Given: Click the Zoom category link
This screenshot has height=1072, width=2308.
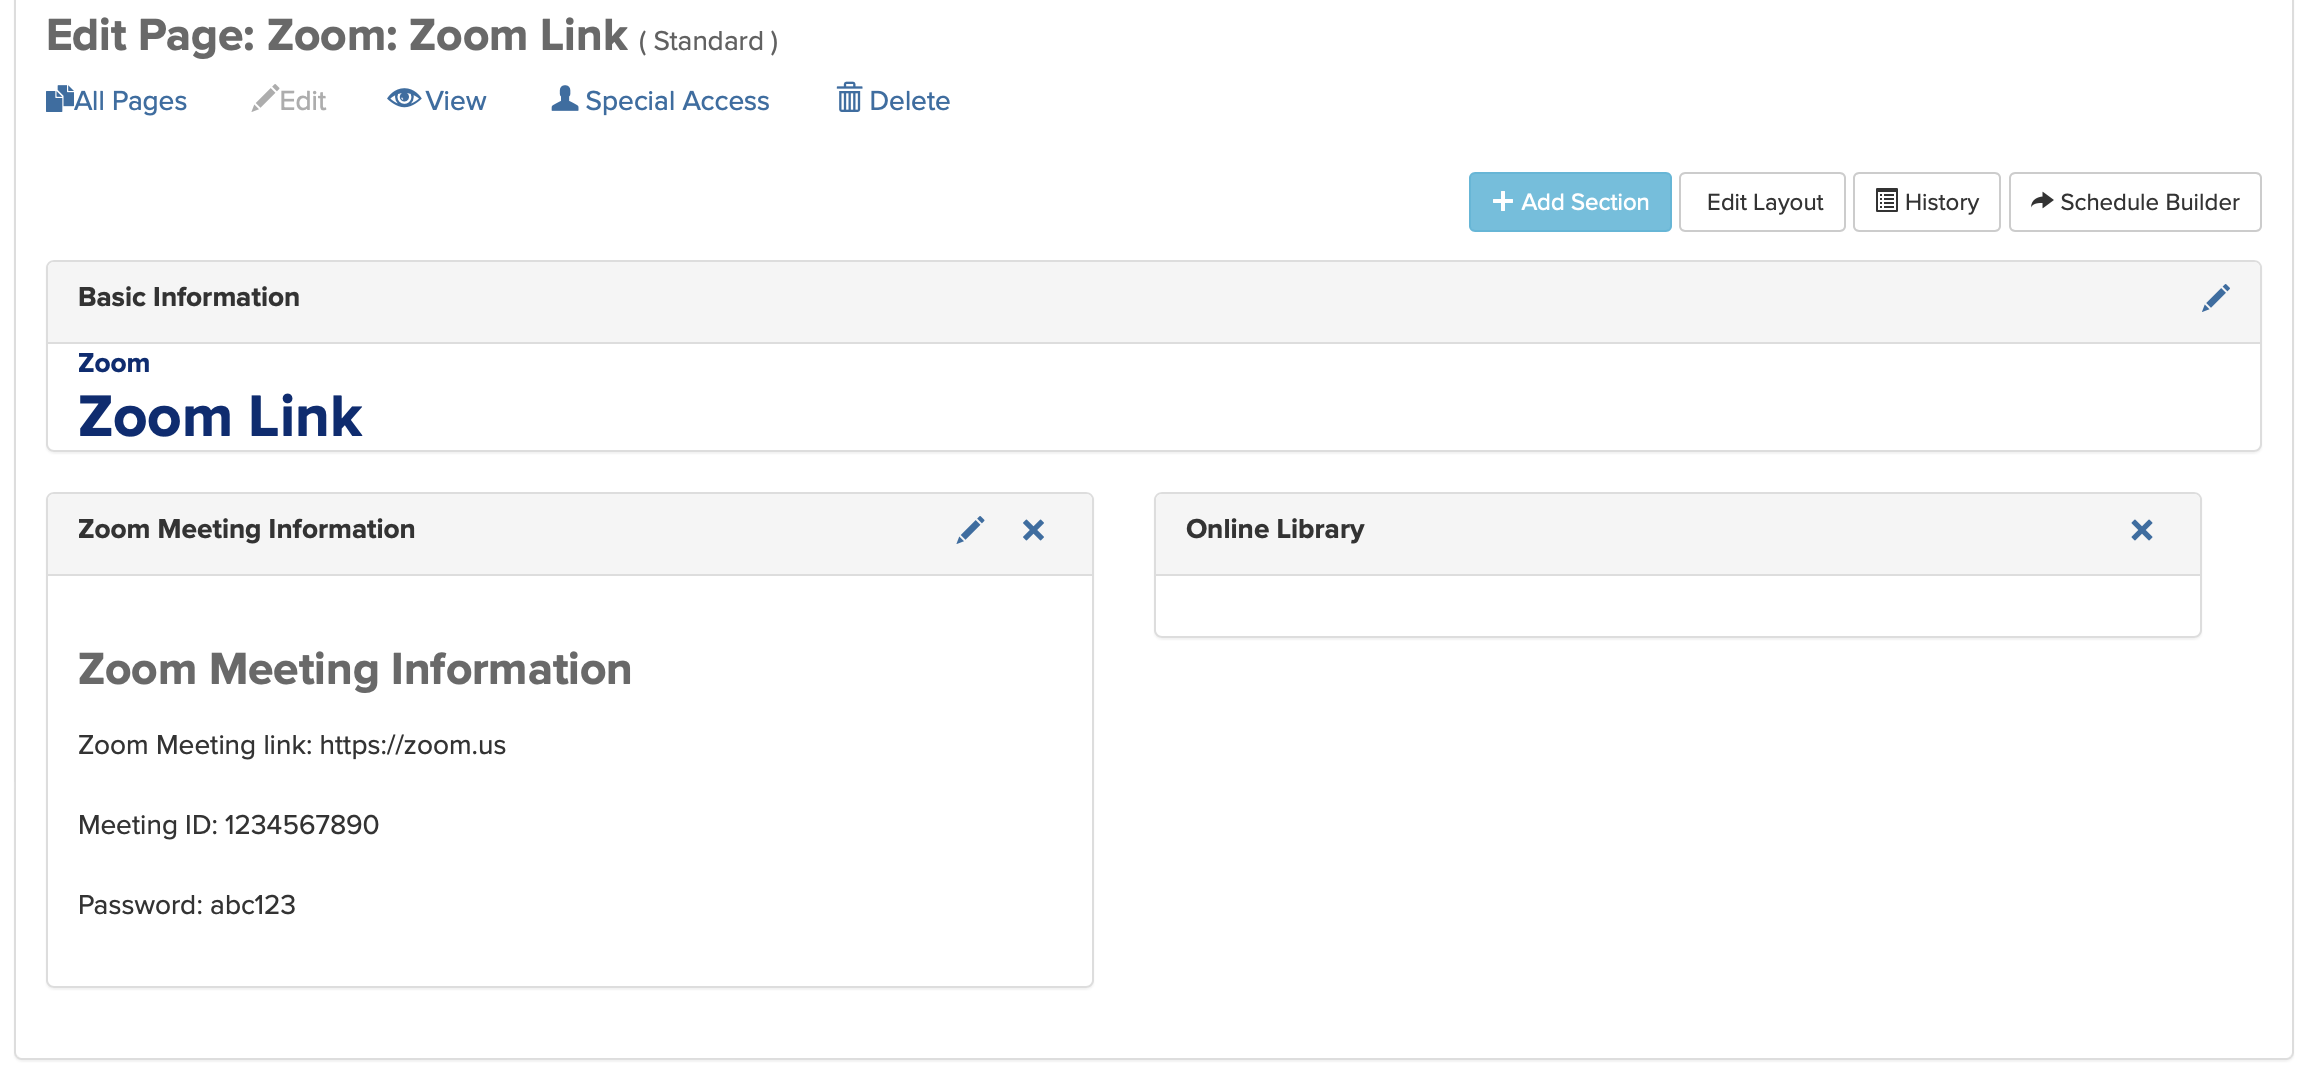Looking at the screenshot, I should [114, 363].
